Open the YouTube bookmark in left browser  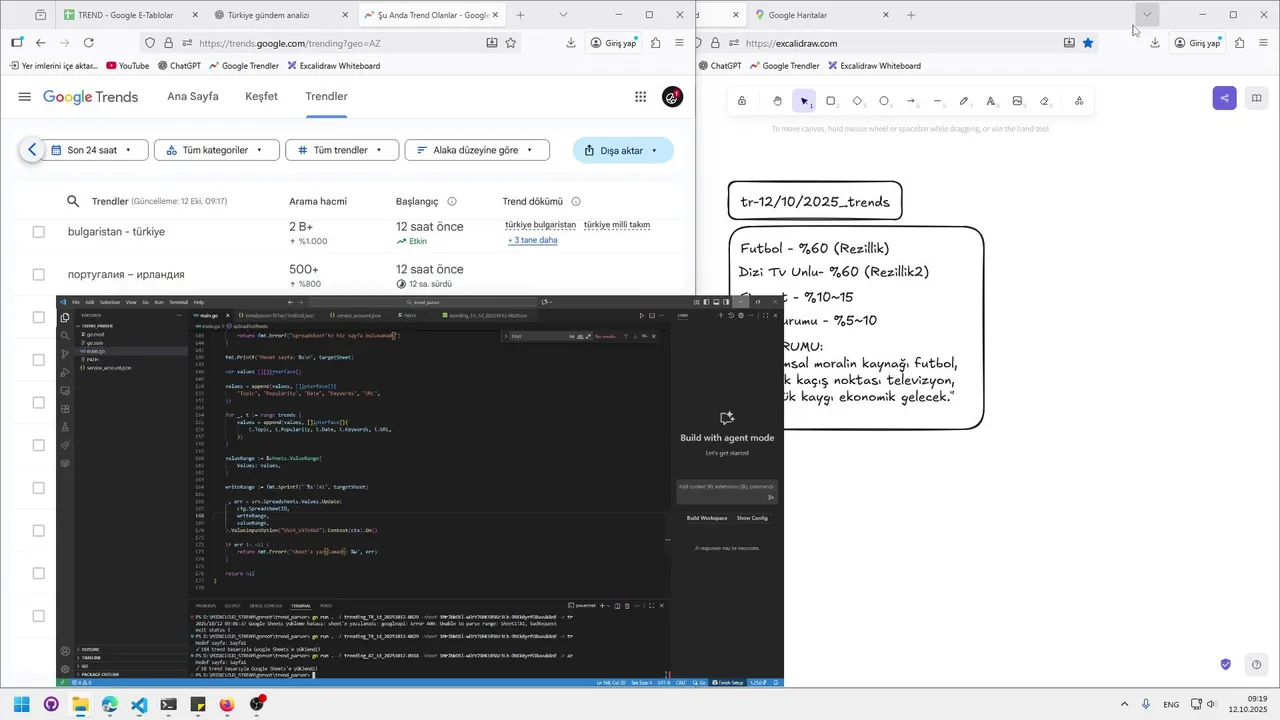pyautogui.click(x=127, y=66)
